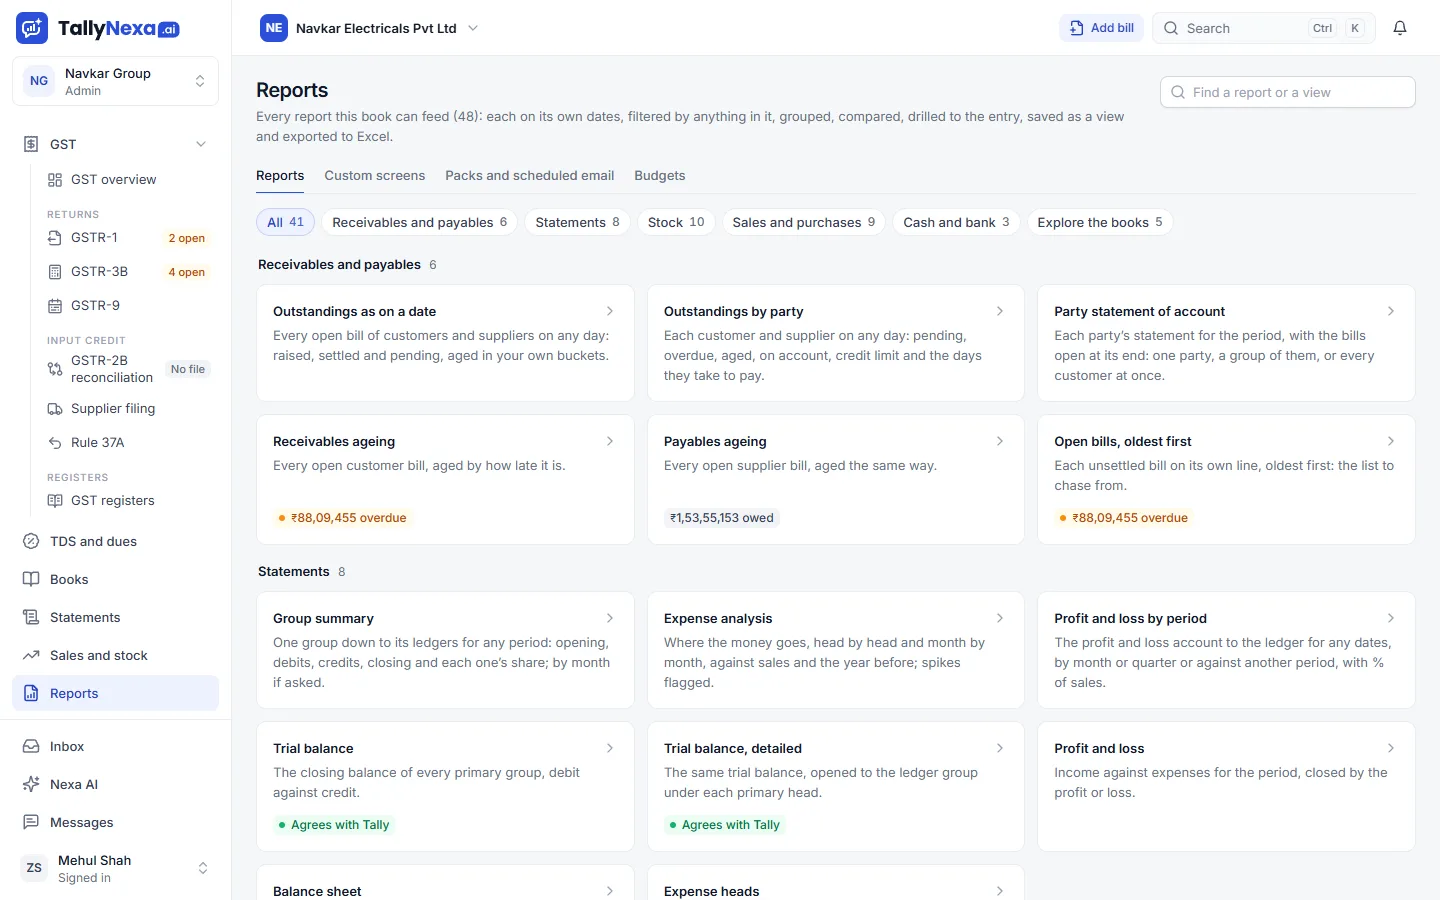Open the Trial balance report
Image resolution: width=1440 pixels, height=900 pixels.
(445, 787)
